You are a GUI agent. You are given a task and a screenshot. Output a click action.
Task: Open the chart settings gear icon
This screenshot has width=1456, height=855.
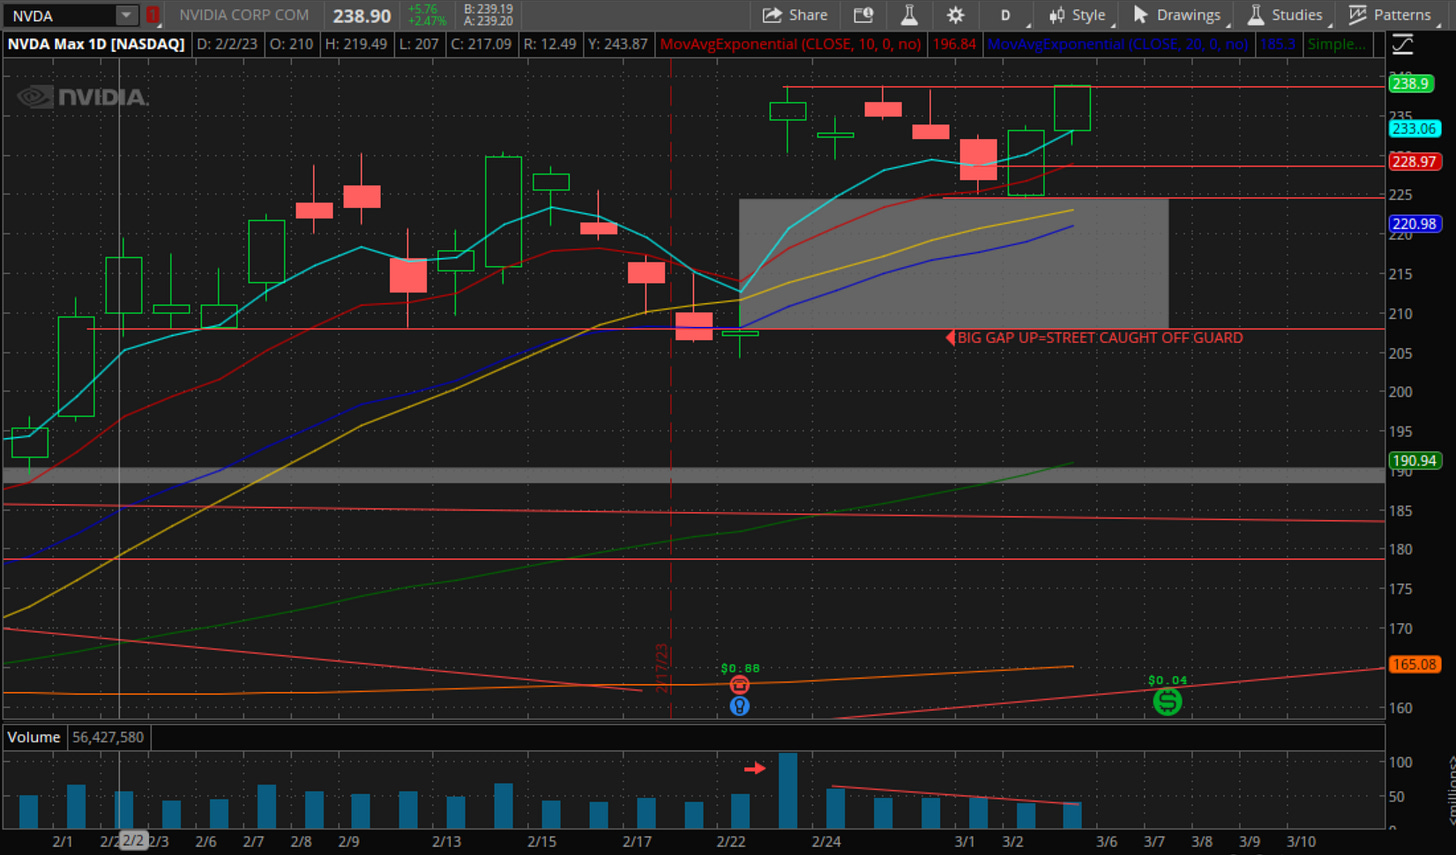click(955, 16)
